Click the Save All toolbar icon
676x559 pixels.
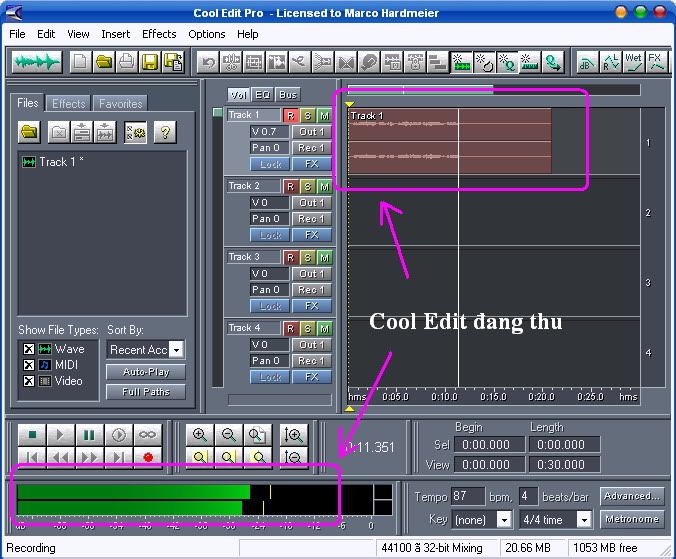[173, 62]
